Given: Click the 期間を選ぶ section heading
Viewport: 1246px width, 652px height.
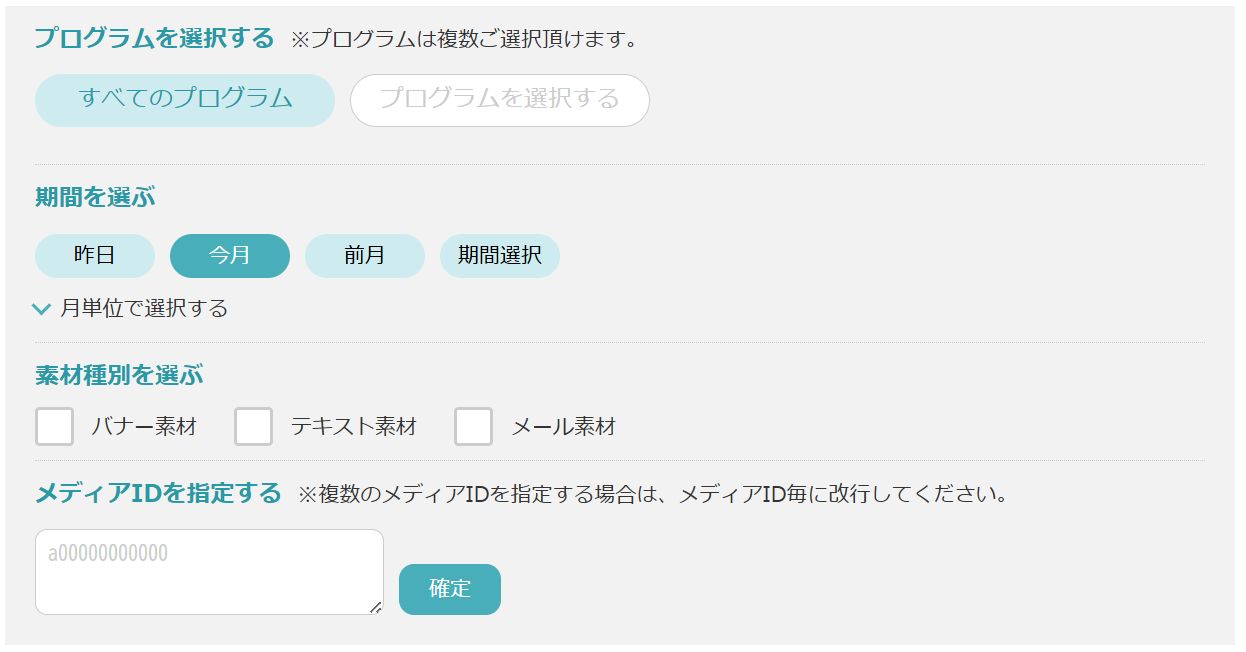Looking at the screenshot, I should coord(95,197).
